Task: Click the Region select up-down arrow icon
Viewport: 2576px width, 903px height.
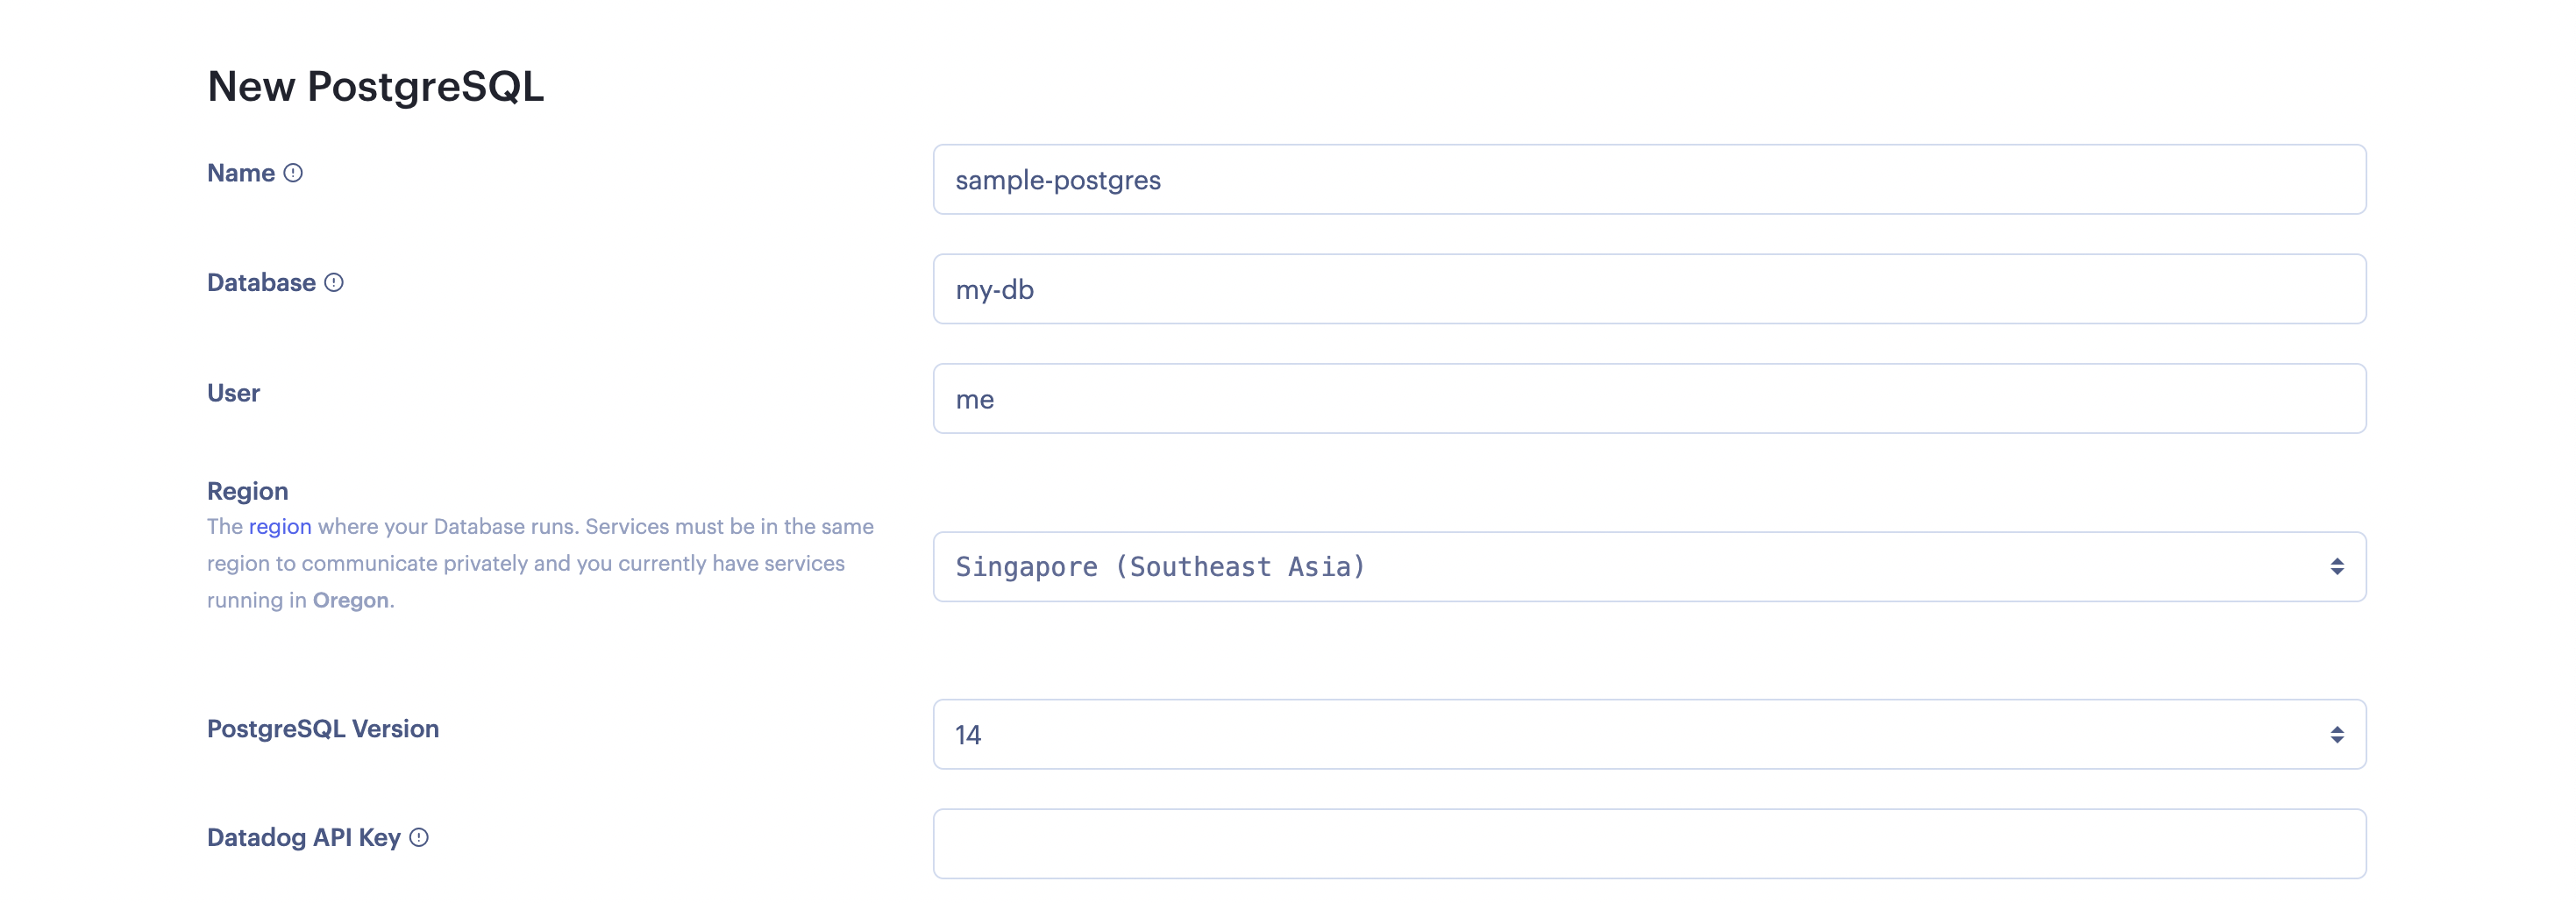Action: pos(2336,567)
